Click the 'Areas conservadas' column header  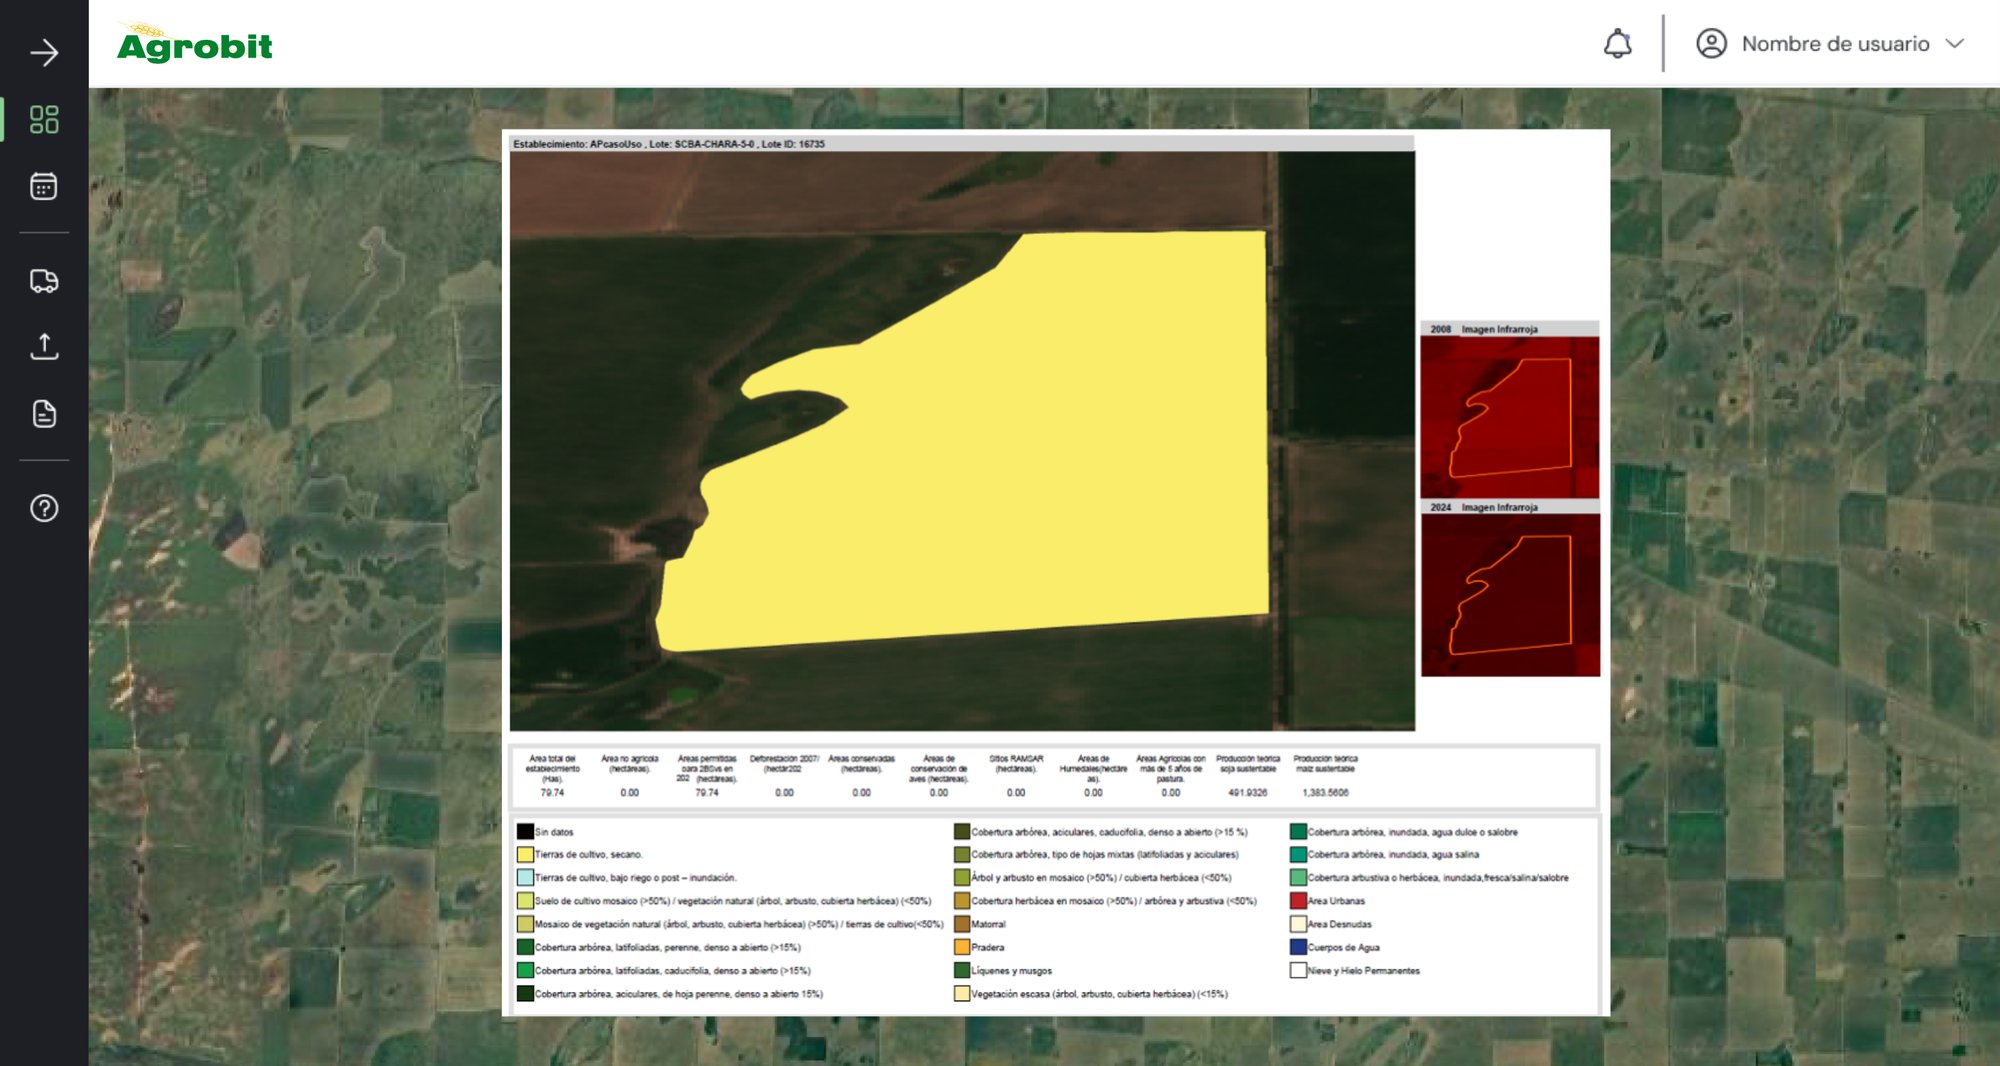tap(861, 764)
